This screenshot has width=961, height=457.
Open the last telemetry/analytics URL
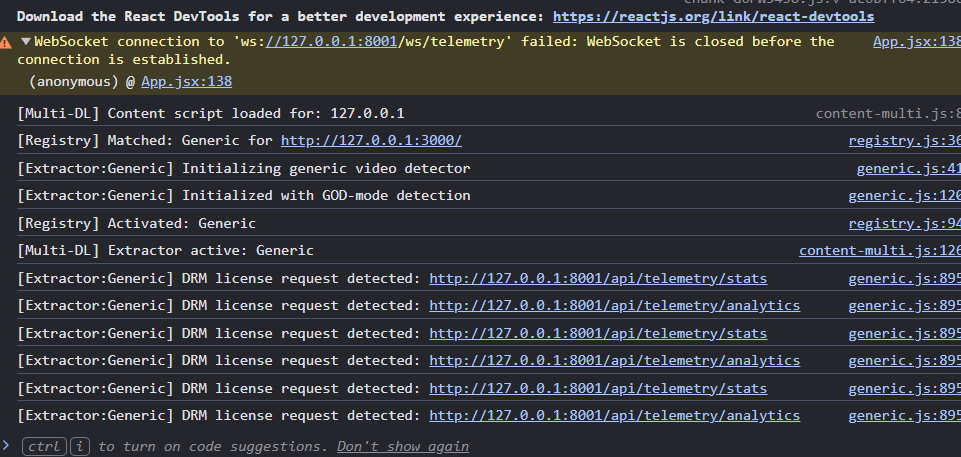(x=615, y=416)
